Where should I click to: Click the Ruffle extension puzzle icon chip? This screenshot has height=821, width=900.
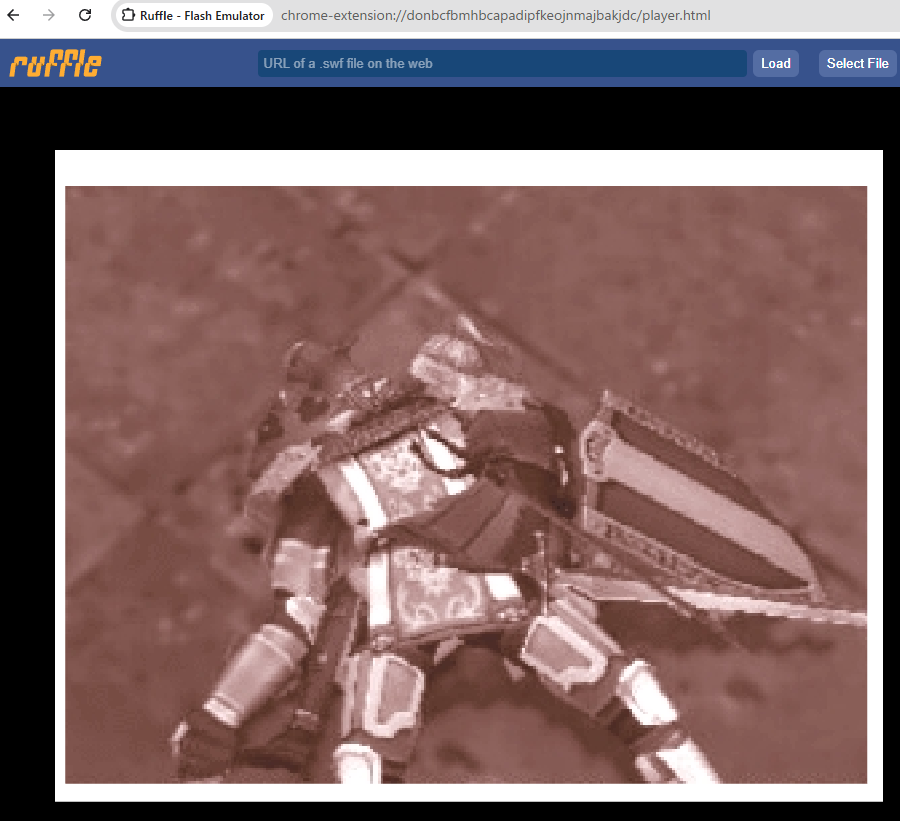193,16
